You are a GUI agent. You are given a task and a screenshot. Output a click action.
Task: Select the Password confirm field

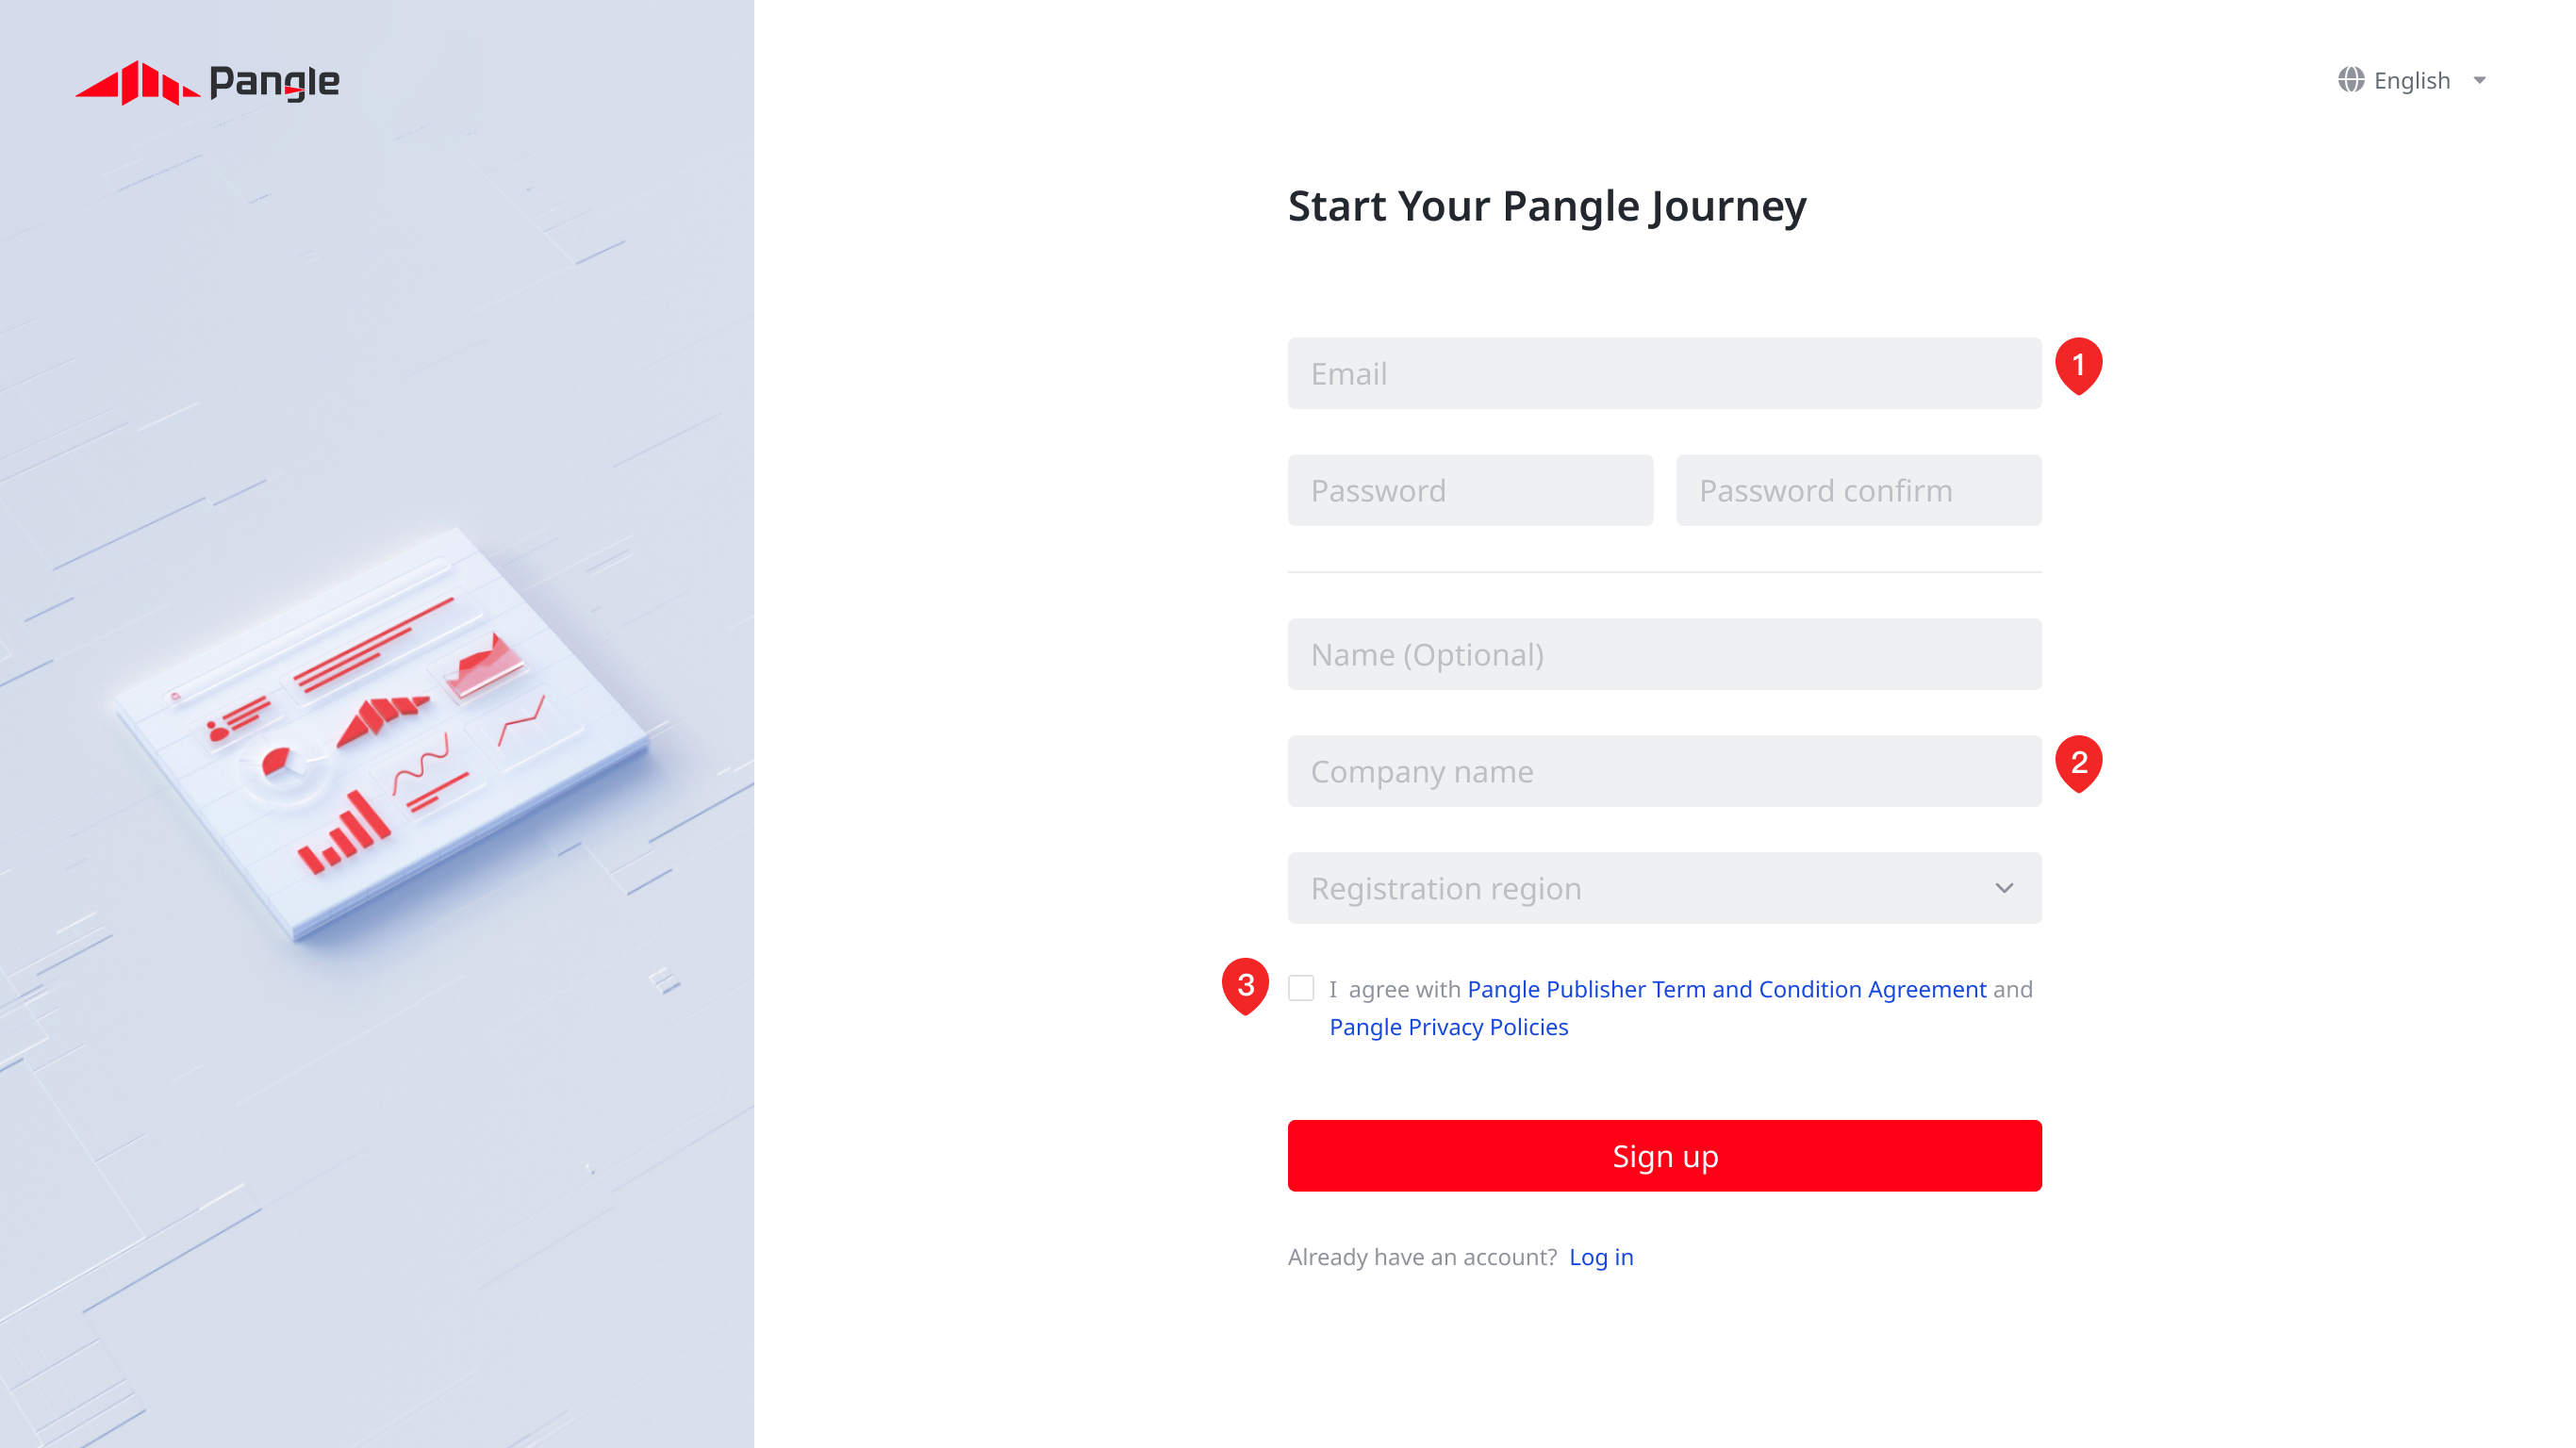point(1858,490)
